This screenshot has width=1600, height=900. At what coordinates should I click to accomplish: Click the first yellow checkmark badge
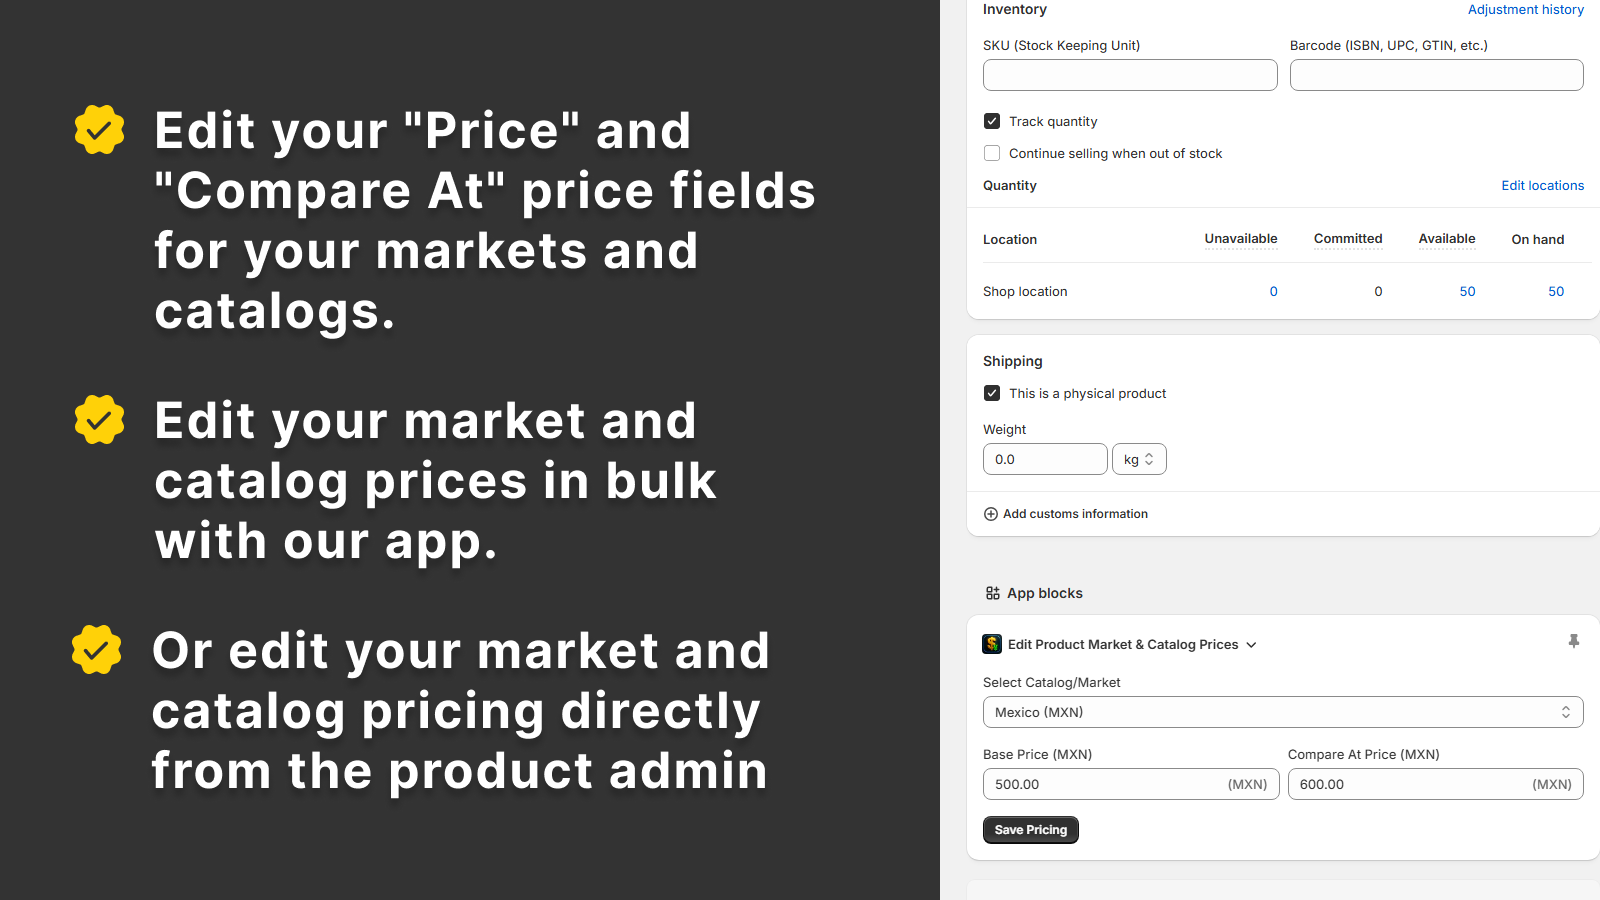(98, 129)
